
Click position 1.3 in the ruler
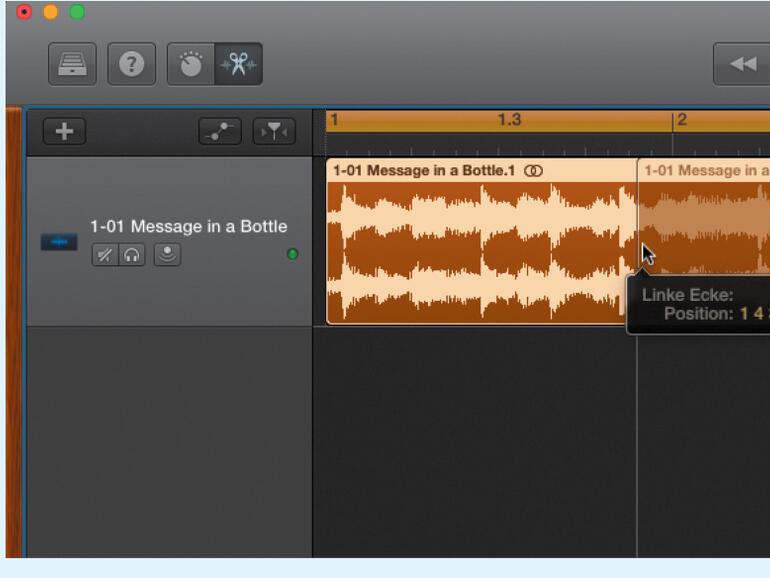[x=509, y=120]
